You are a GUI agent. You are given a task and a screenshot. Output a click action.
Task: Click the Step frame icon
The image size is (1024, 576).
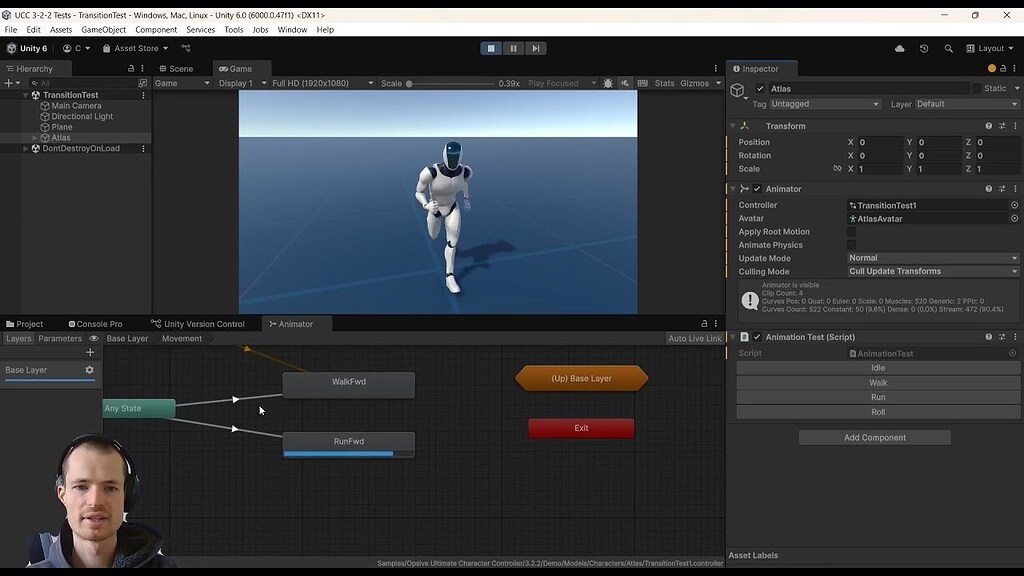(536, 47)
